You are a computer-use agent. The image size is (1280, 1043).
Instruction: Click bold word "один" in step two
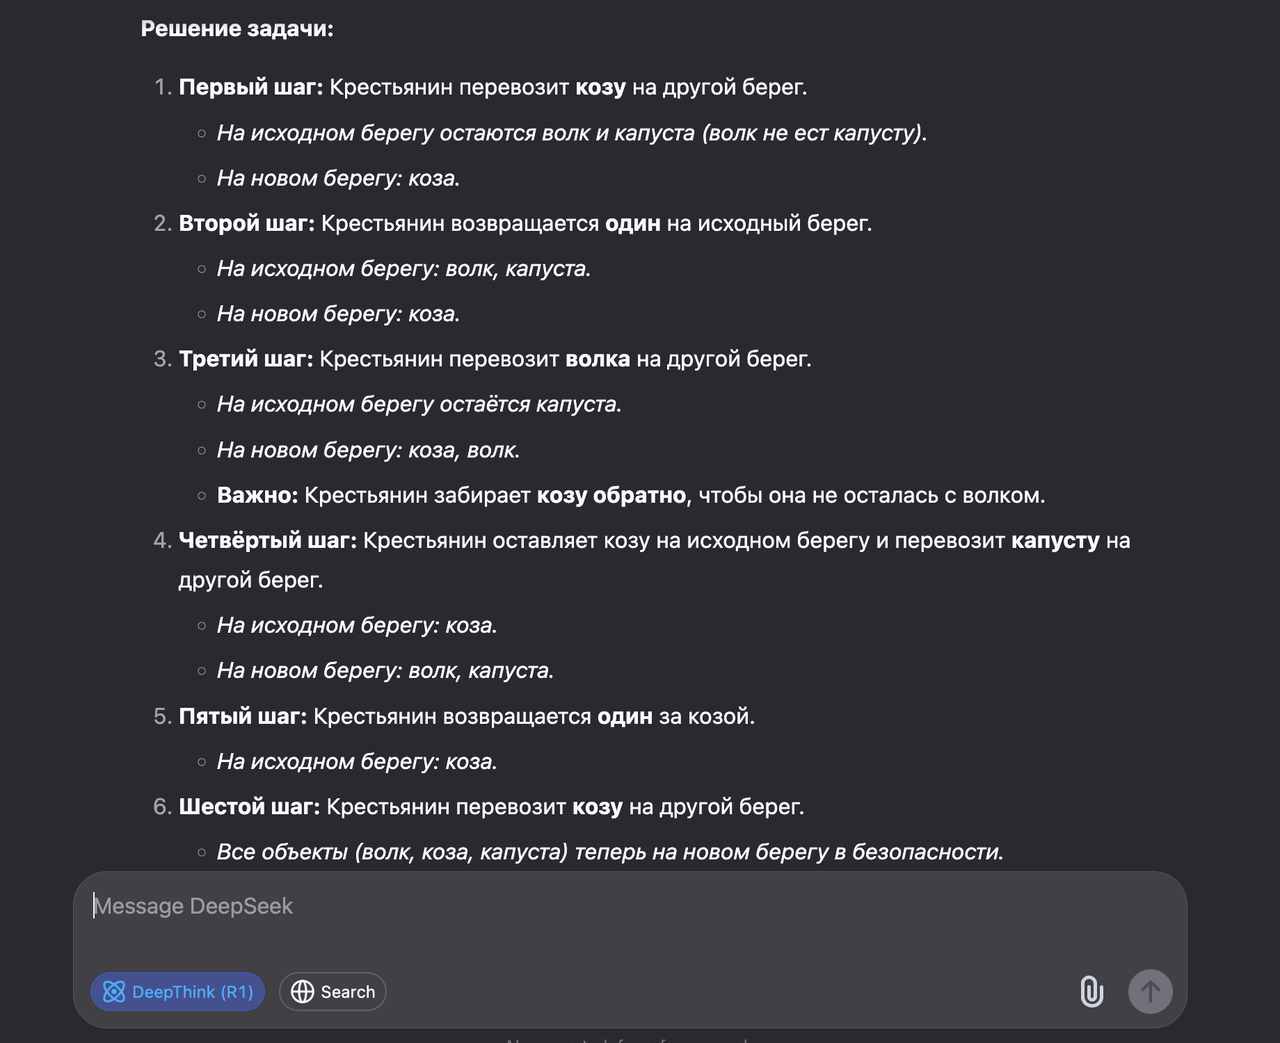pos(633,223)
